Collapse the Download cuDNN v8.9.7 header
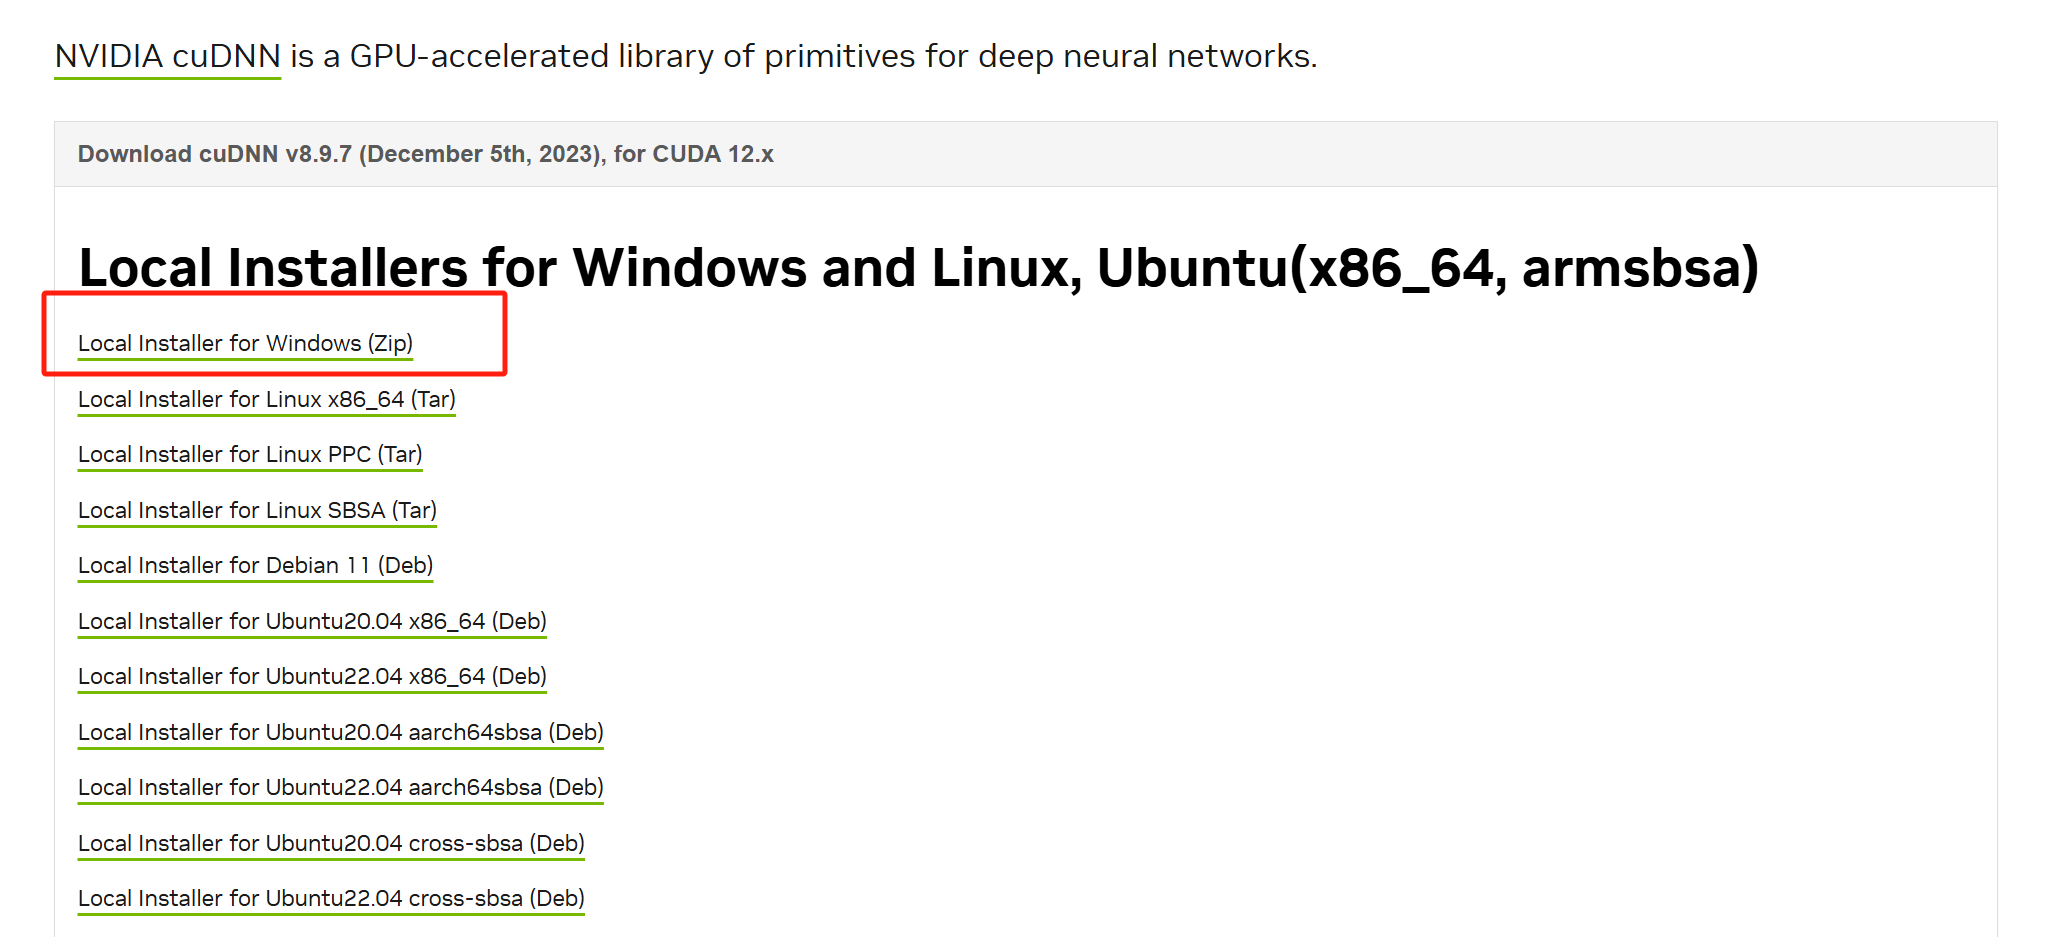The width and height of the screenshot is (2047, 937). tap(1025, 154)
